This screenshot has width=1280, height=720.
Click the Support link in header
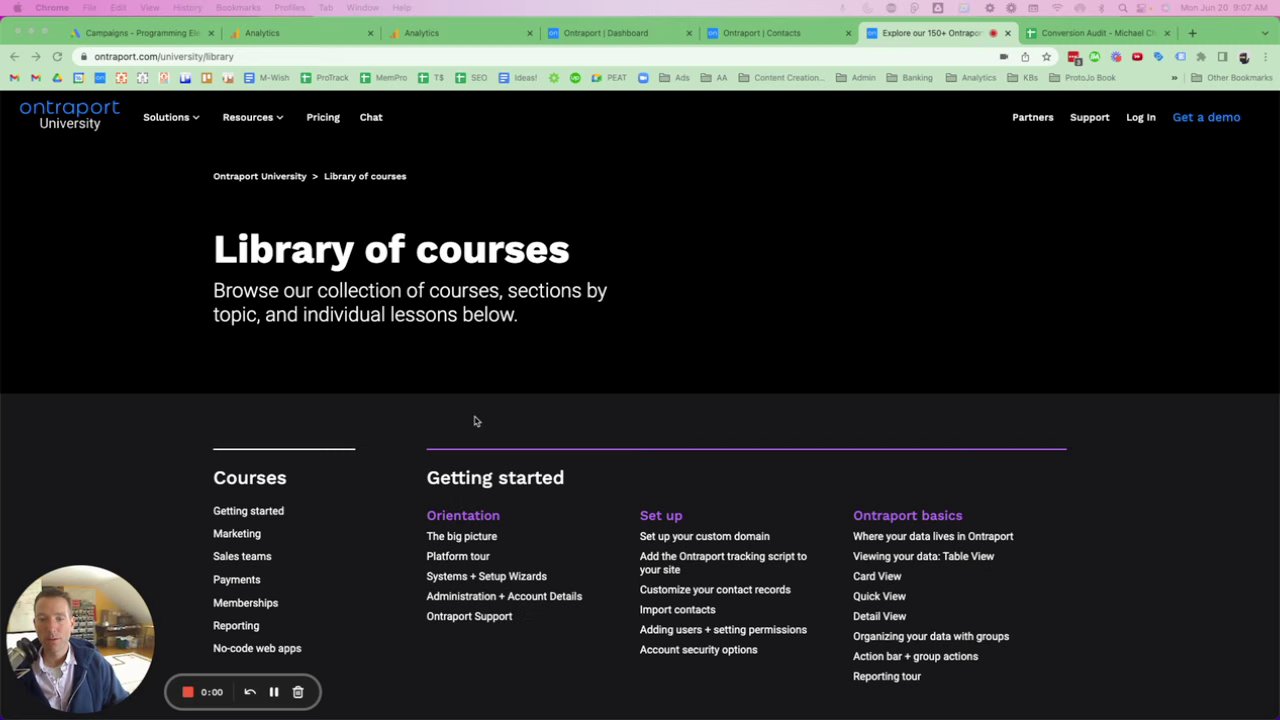point(1089,117)
